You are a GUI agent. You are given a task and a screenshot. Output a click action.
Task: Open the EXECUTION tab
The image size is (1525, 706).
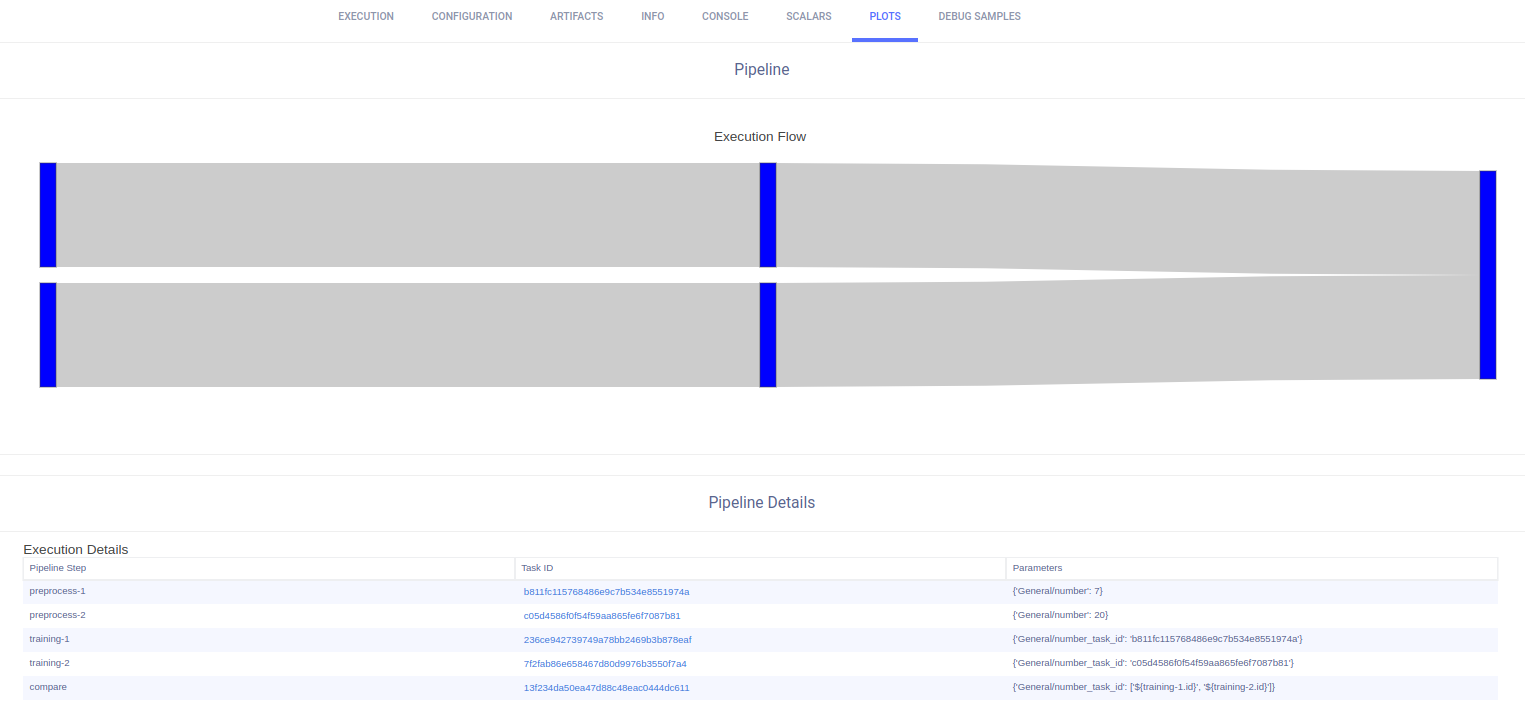366,17
